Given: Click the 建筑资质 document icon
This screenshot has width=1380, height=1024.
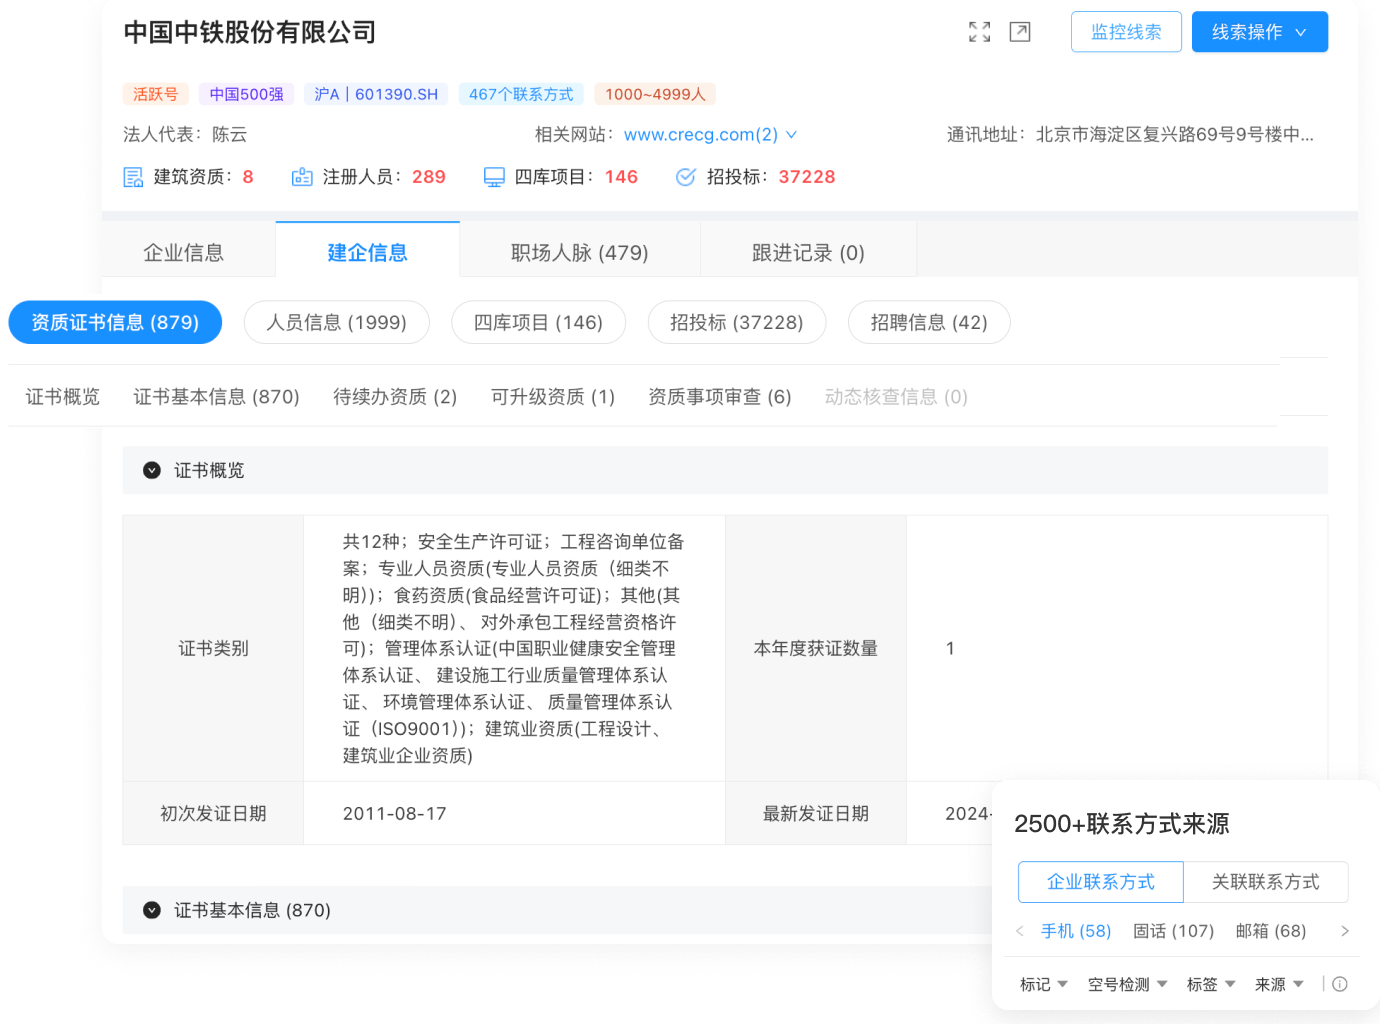Looking at the screenshot, I should coord(133,177).
